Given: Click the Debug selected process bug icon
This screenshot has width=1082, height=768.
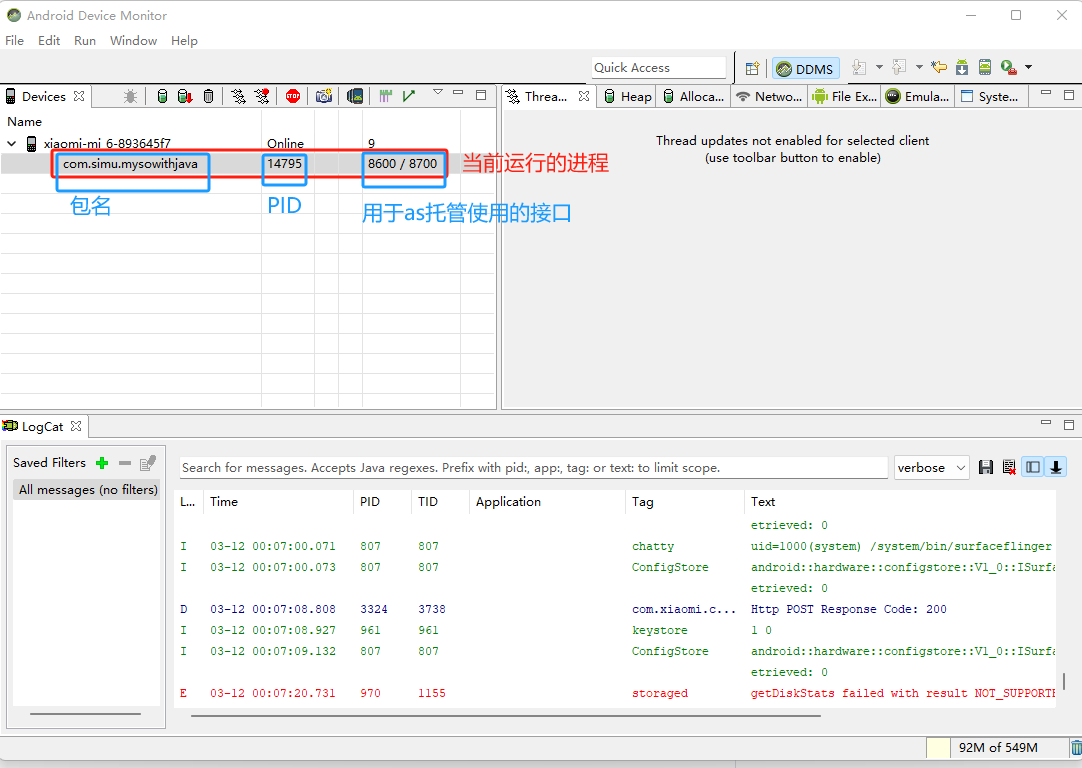Looking at the screenshot, I should coord(130,97).
